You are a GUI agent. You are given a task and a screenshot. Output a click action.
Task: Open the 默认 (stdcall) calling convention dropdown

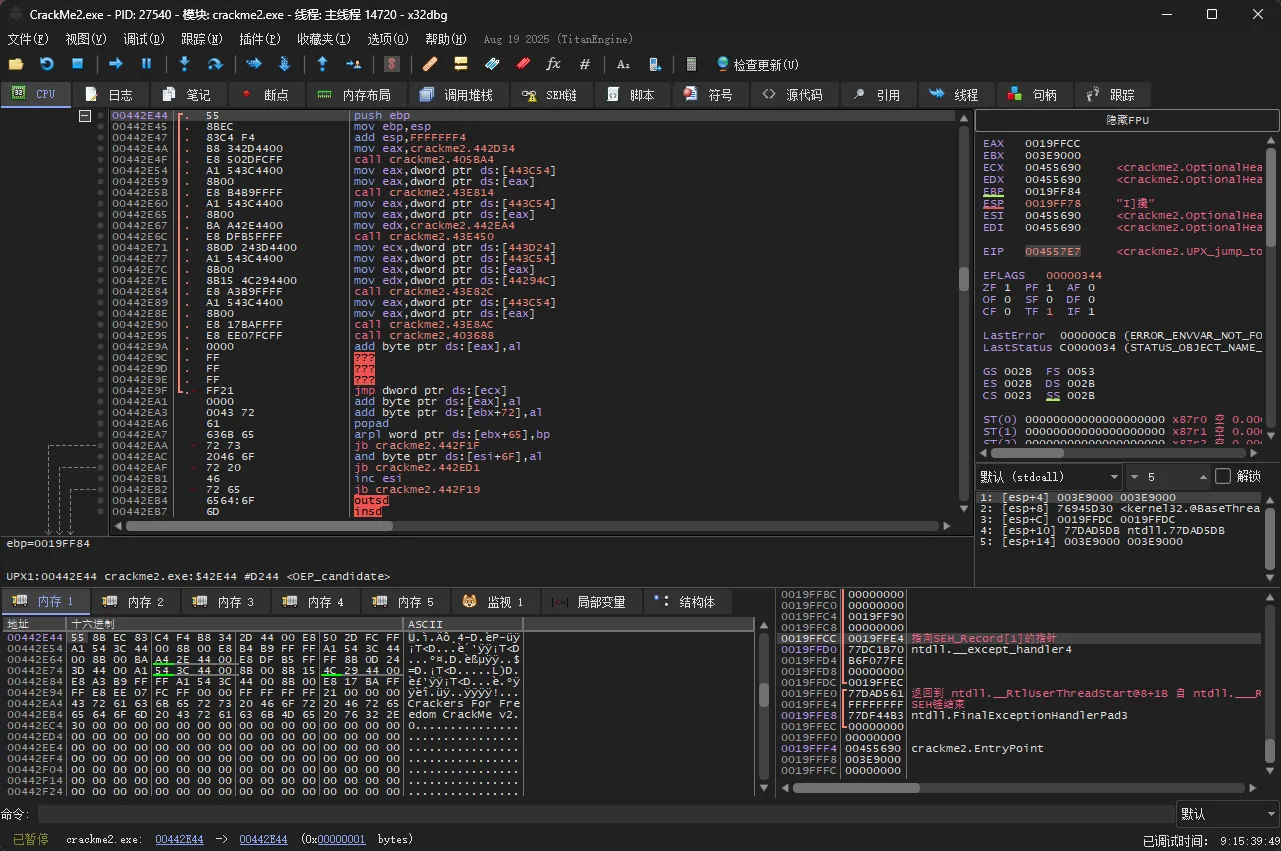1049,477
